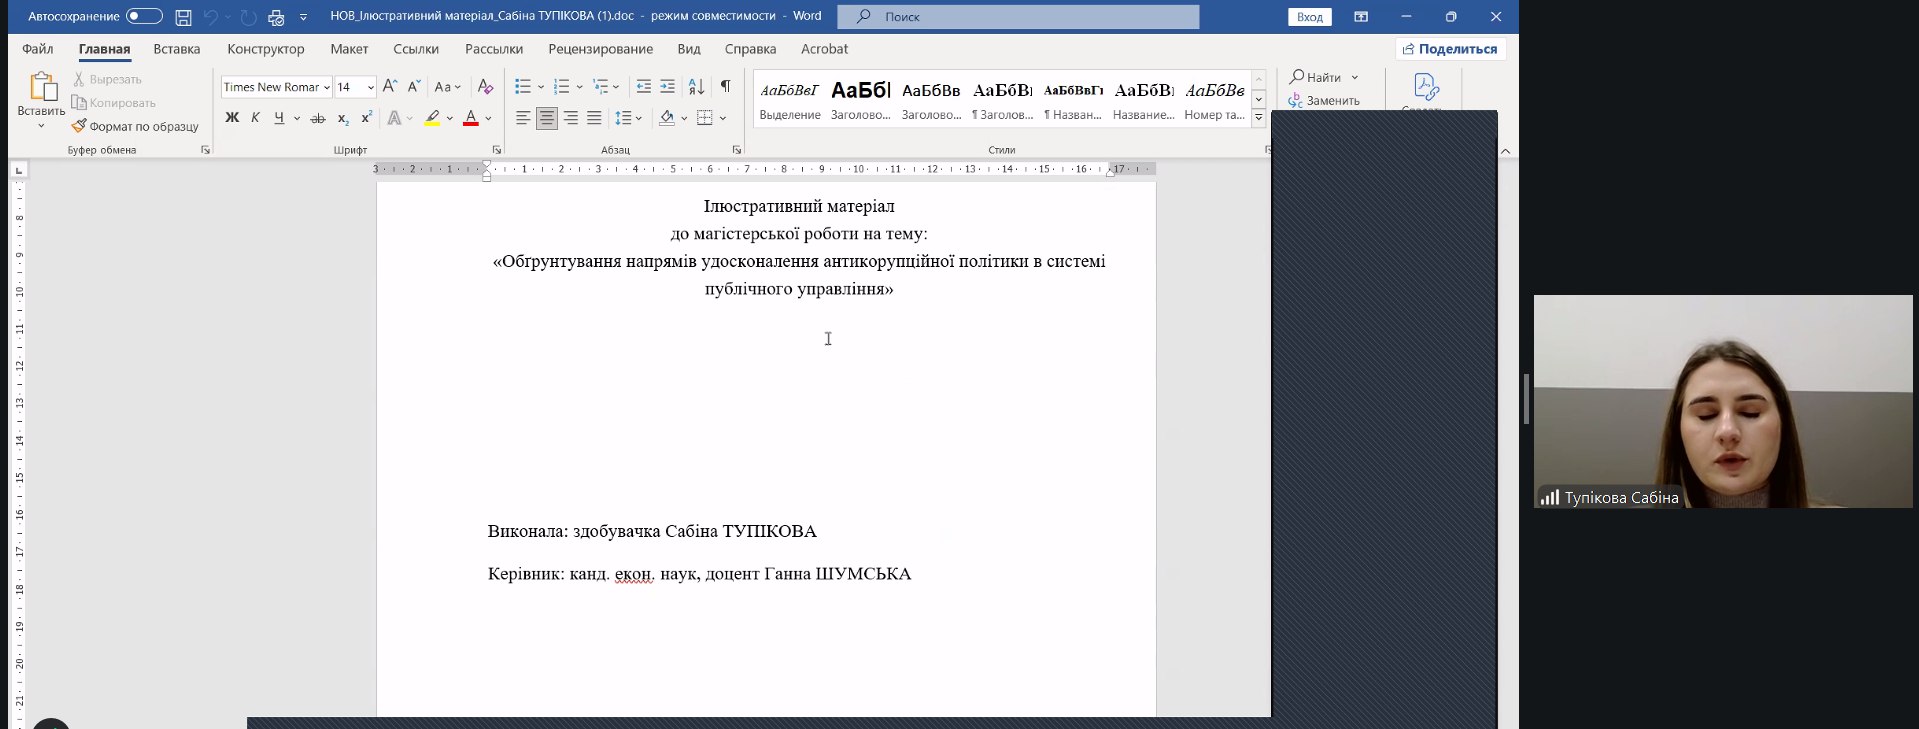Toggle Bold formatting button
The width and height of the screenshot is (1919, 729).
click(x=232, y=118)
